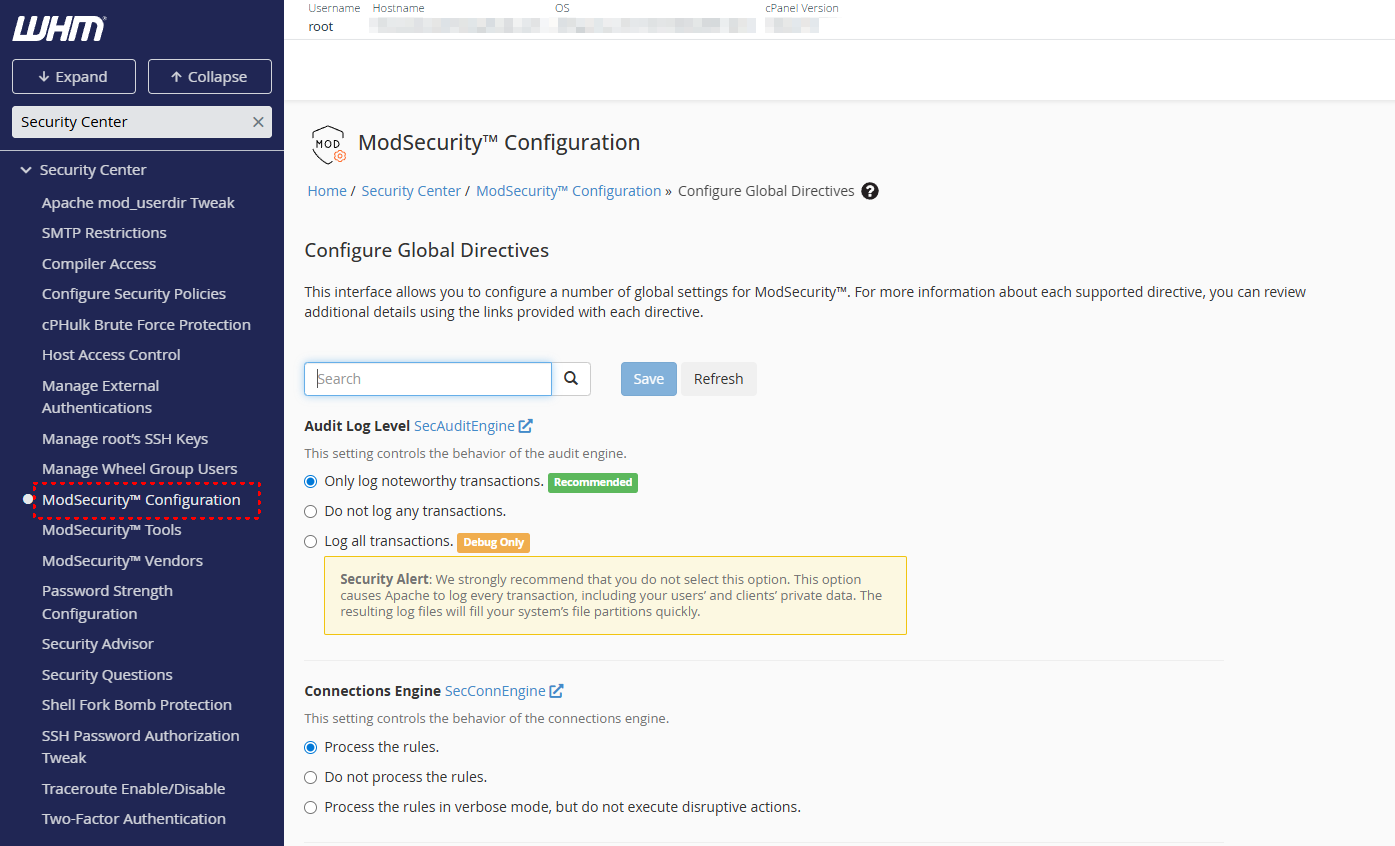Open cPHulk Brute Force Protection
Image resolution: width=1395 pixels, height=846 pixels.
[146, 325]
